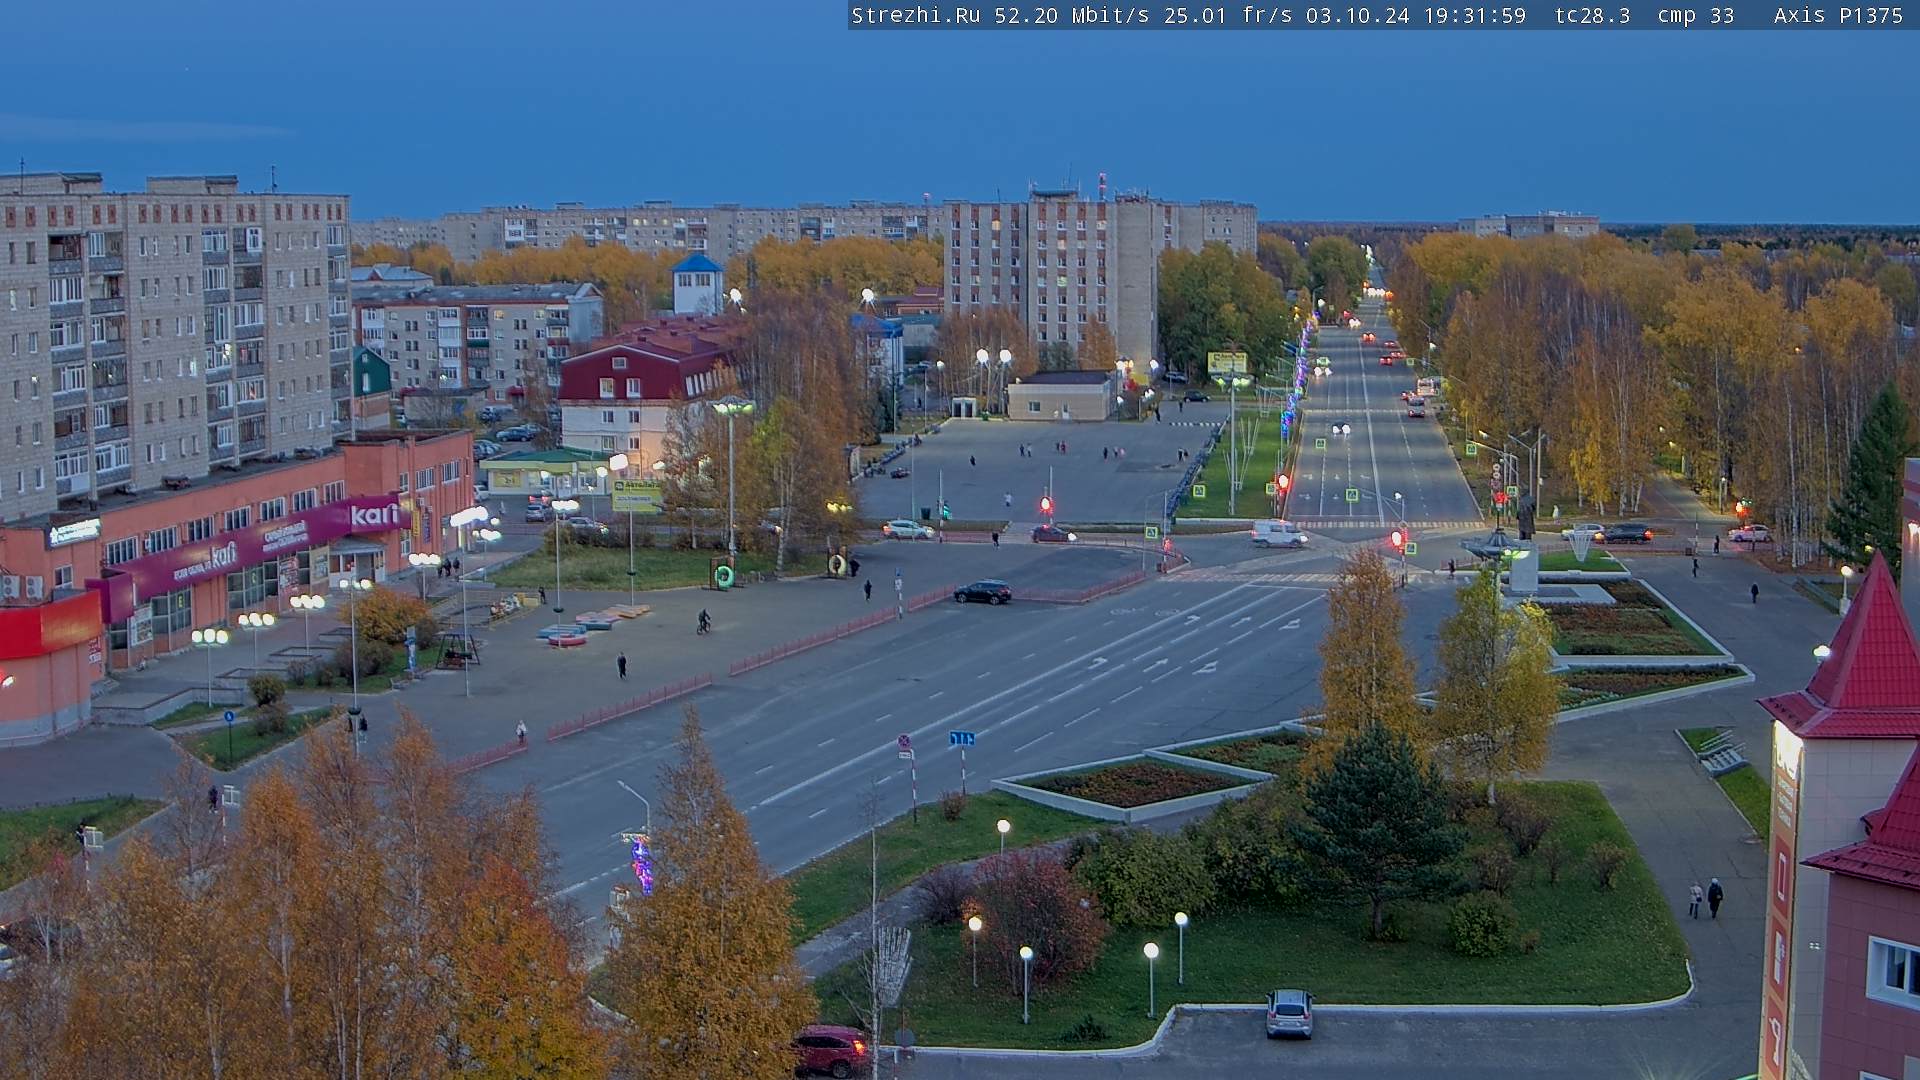
Task: Click the "cmp 33" compression value
Action: [1695, 15]
